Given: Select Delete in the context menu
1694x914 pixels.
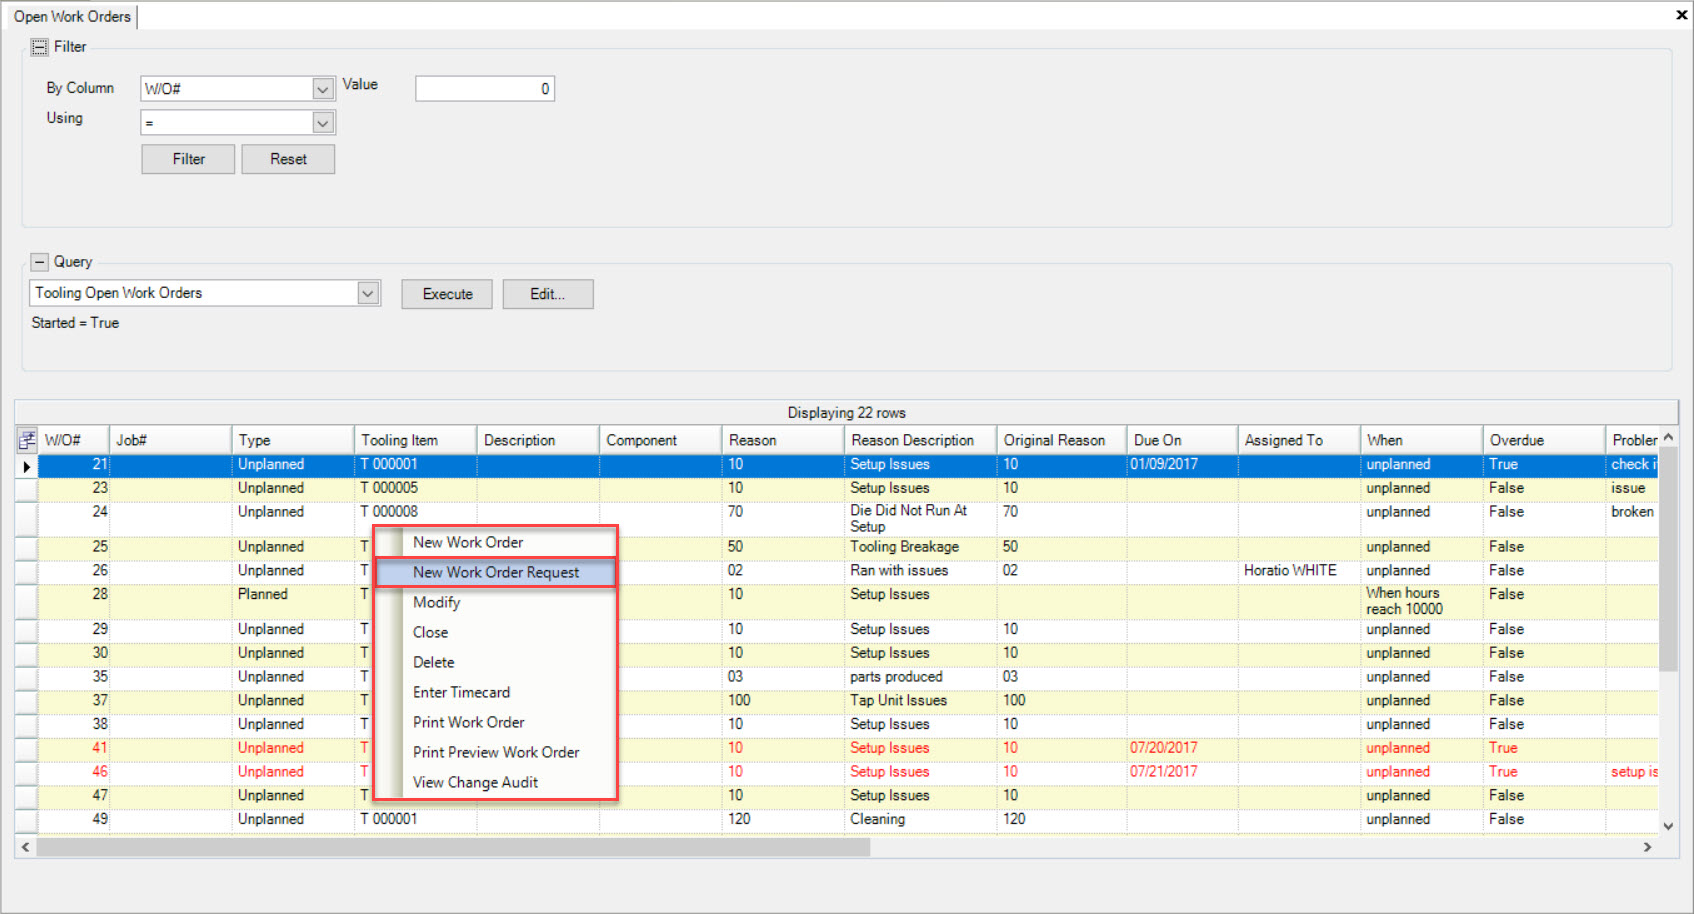Looking at the screenshot, I should tap(496, 662).
